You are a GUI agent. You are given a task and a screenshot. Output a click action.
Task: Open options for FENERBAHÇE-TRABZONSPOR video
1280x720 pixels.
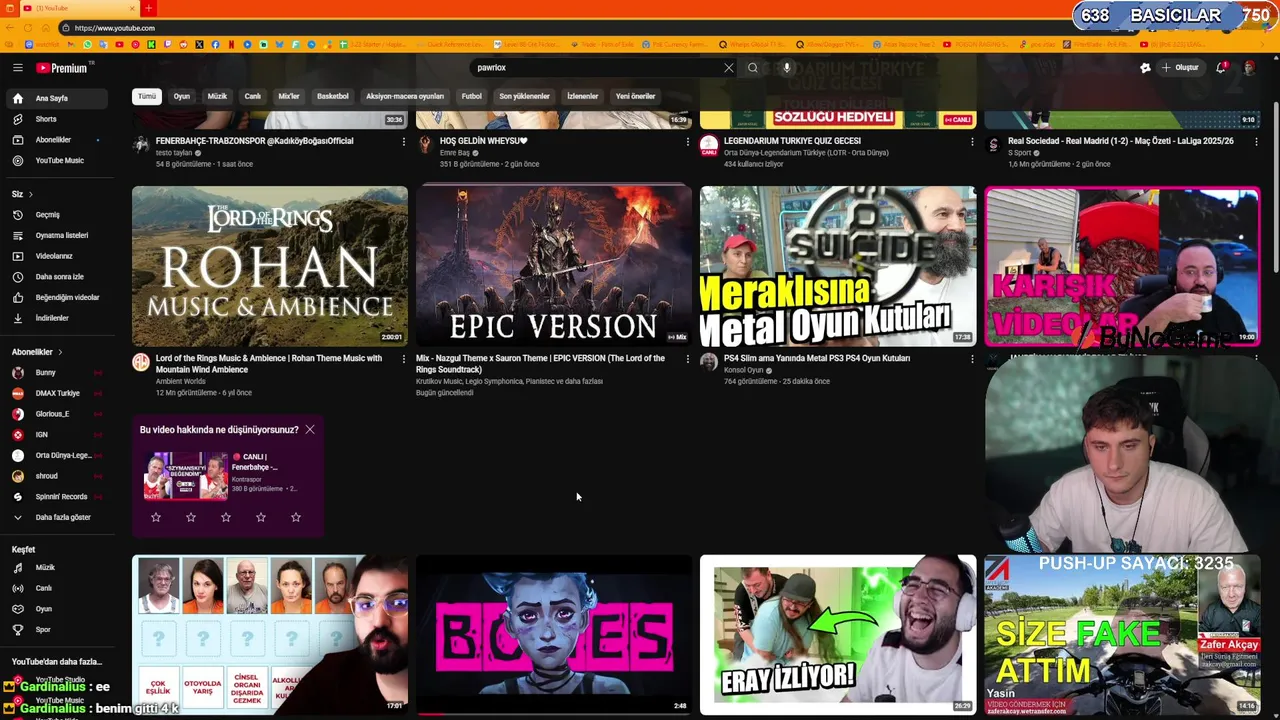(x=403, y=142)
